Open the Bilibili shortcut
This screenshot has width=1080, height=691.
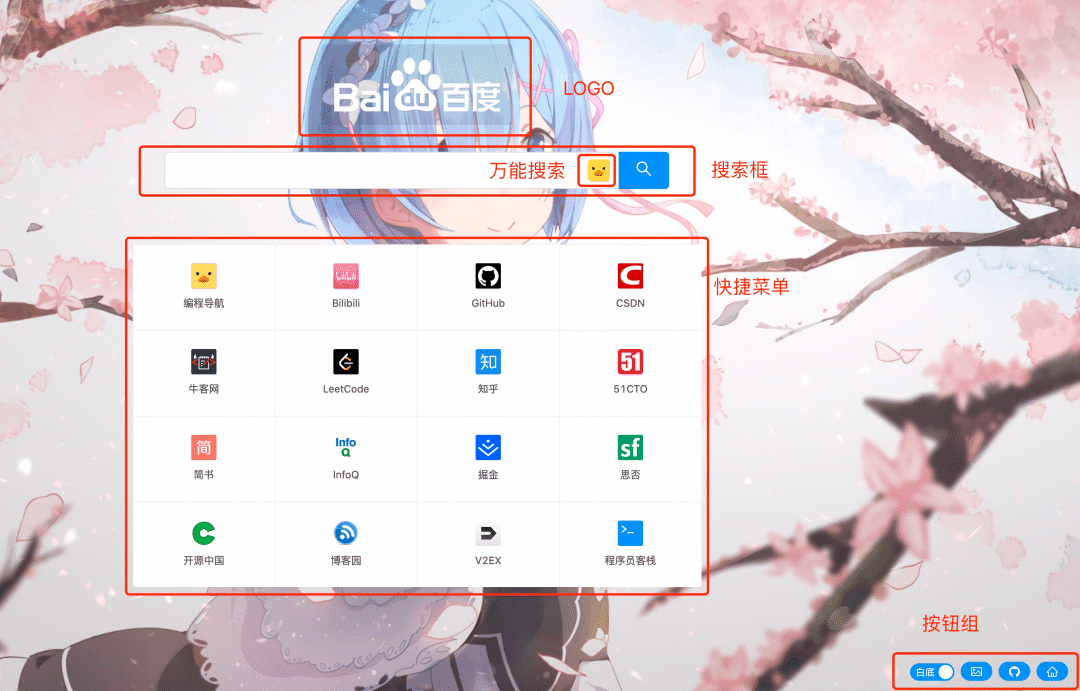point(346,277)
